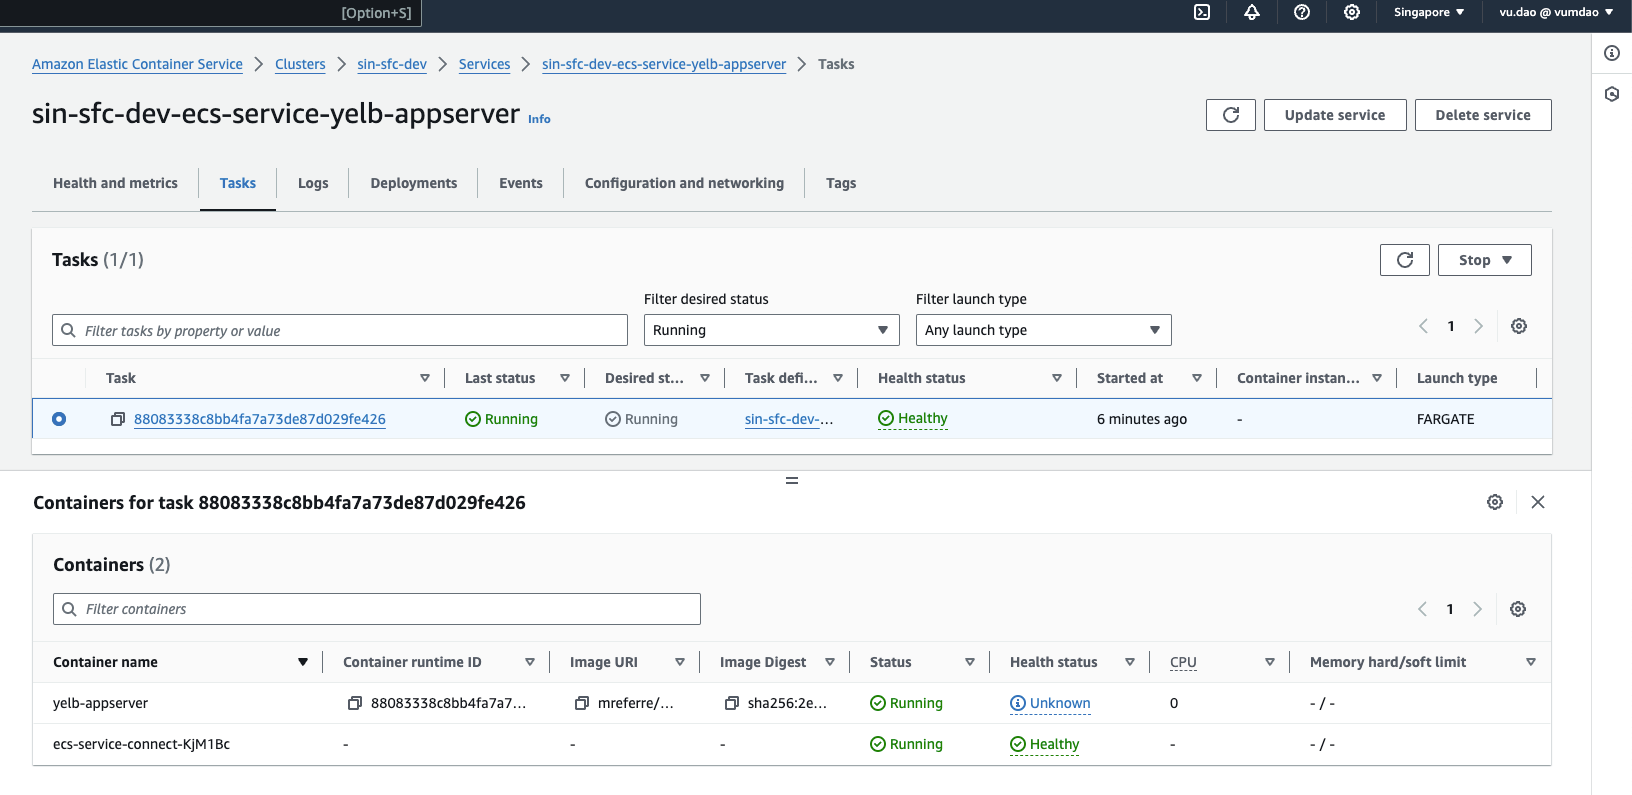Select the task row radio button

(x=59, y=419)
